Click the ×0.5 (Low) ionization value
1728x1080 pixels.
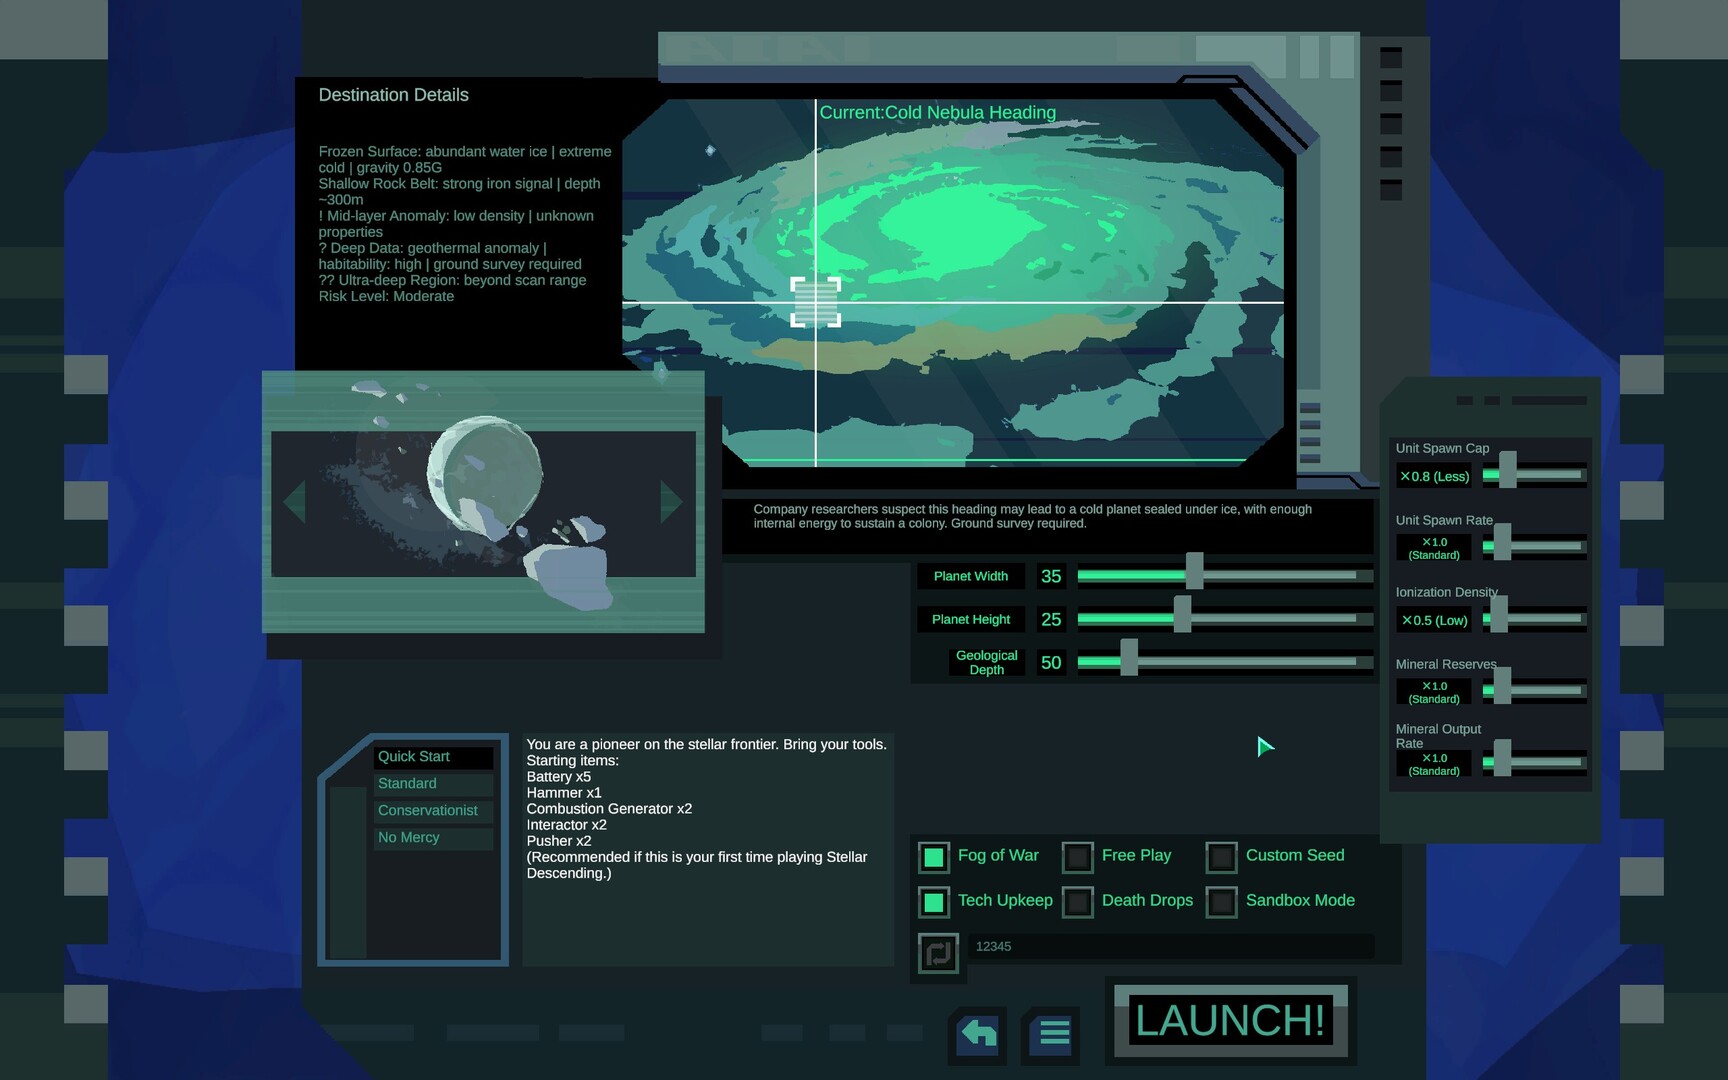tap(1434, 620)
